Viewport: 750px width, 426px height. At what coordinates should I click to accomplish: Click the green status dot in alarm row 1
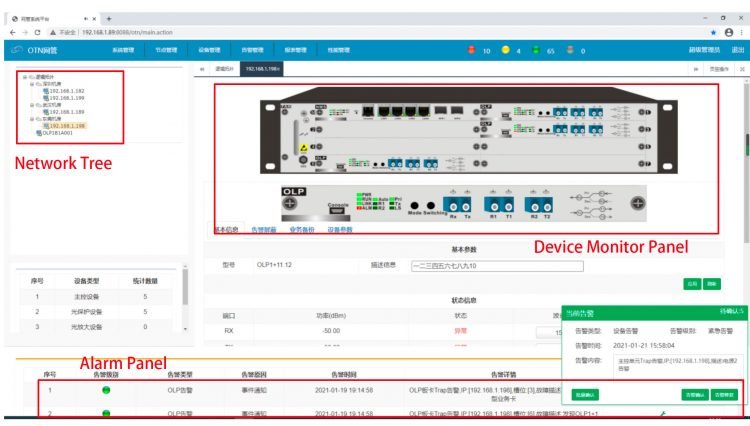click(106, 389)
